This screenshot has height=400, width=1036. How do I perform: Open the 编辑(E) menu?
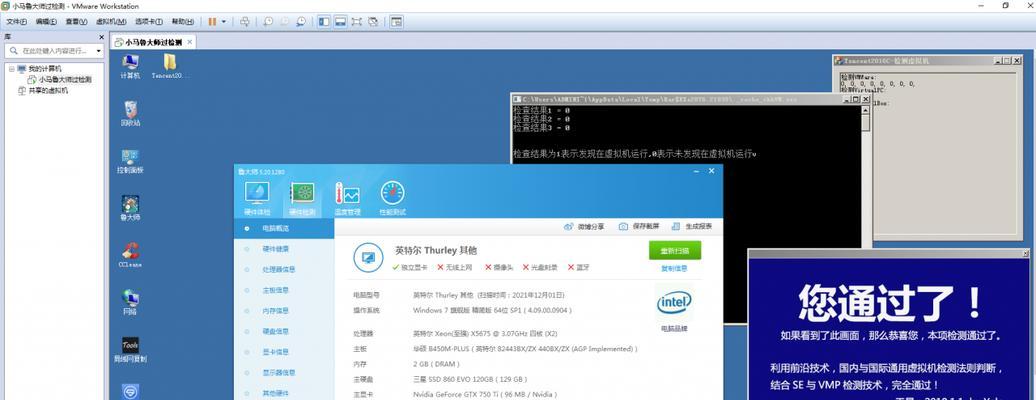46,22
